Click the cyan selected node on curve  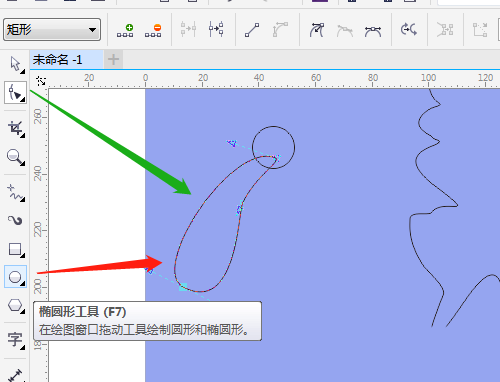[x=183, y=287]
